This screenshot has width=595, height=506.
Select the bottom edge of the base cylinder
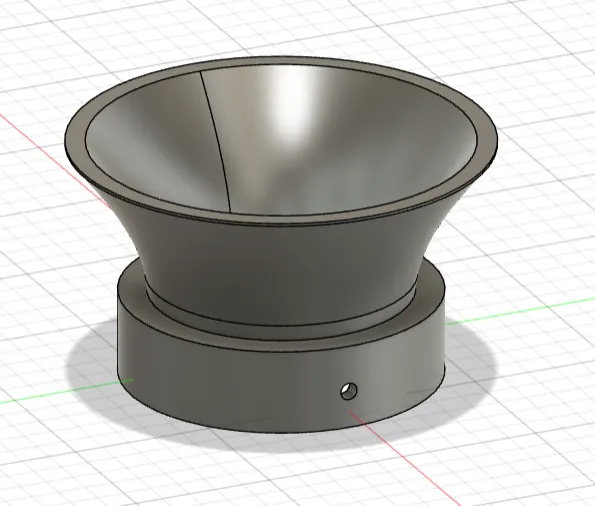[281, 433]
